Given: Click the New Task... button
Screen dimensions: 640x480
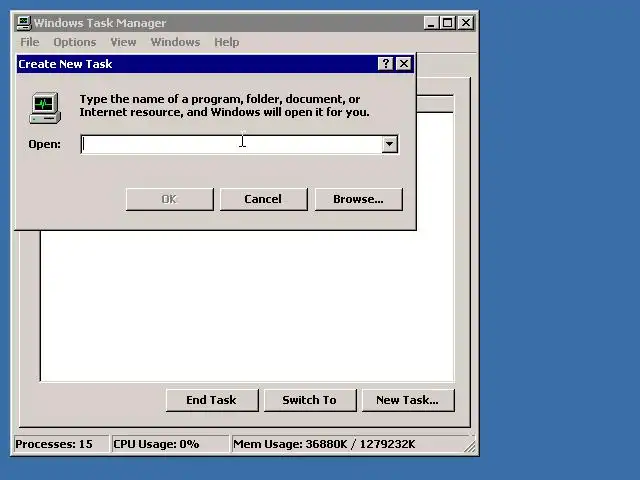Looking at the screenshot, I should coord(408,400).
